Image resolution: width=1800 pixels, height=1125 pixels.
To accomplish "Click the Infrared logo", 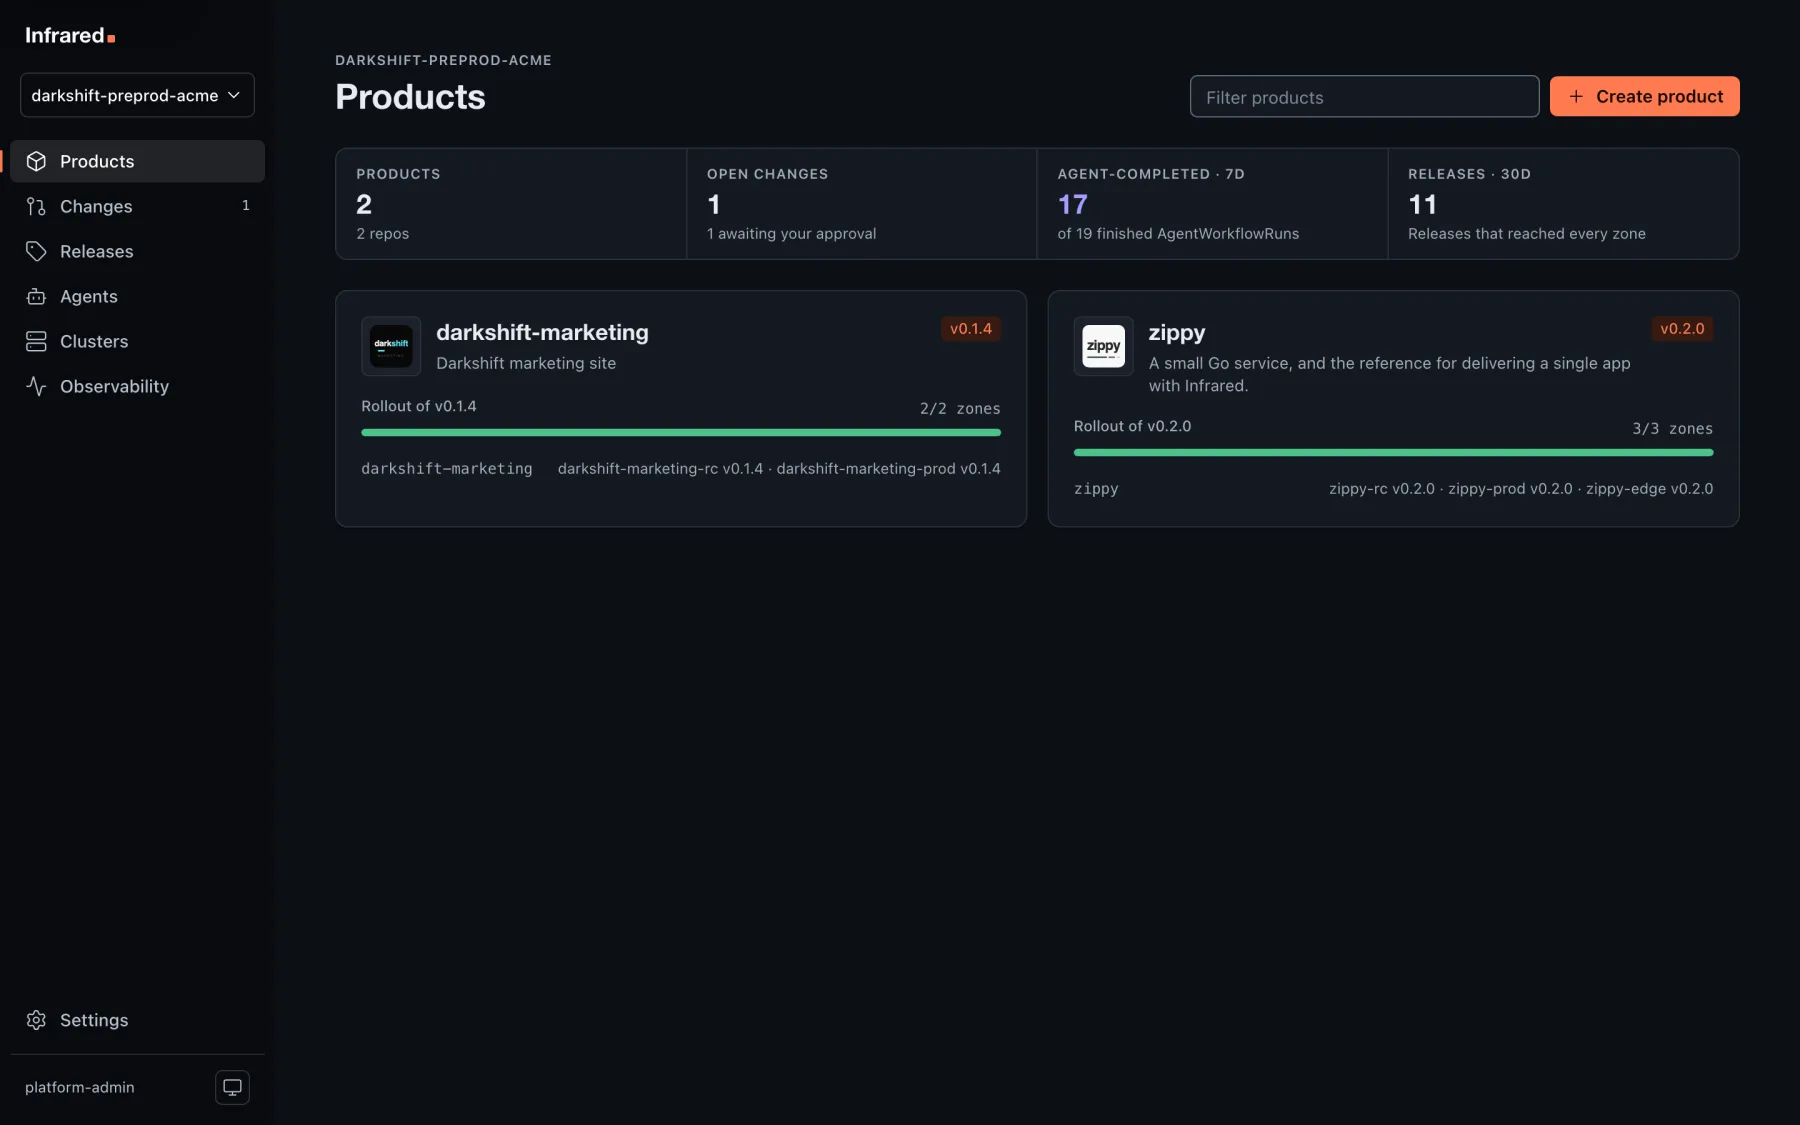I will click(70, 36).
